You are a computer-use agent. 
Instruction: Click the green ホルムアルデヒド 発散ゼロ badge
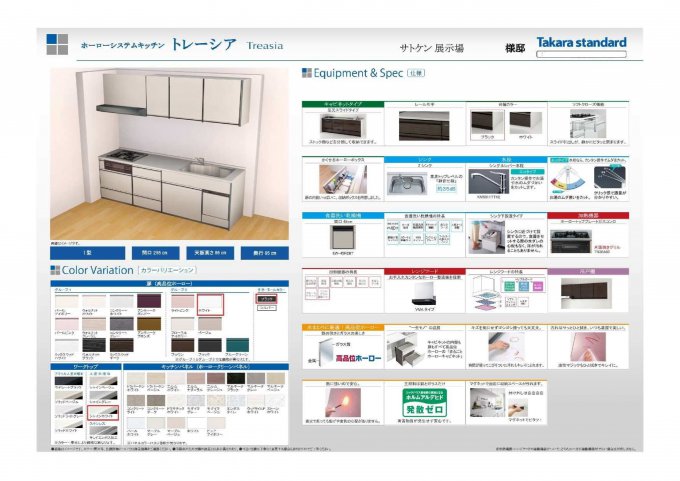click(424, 402)
